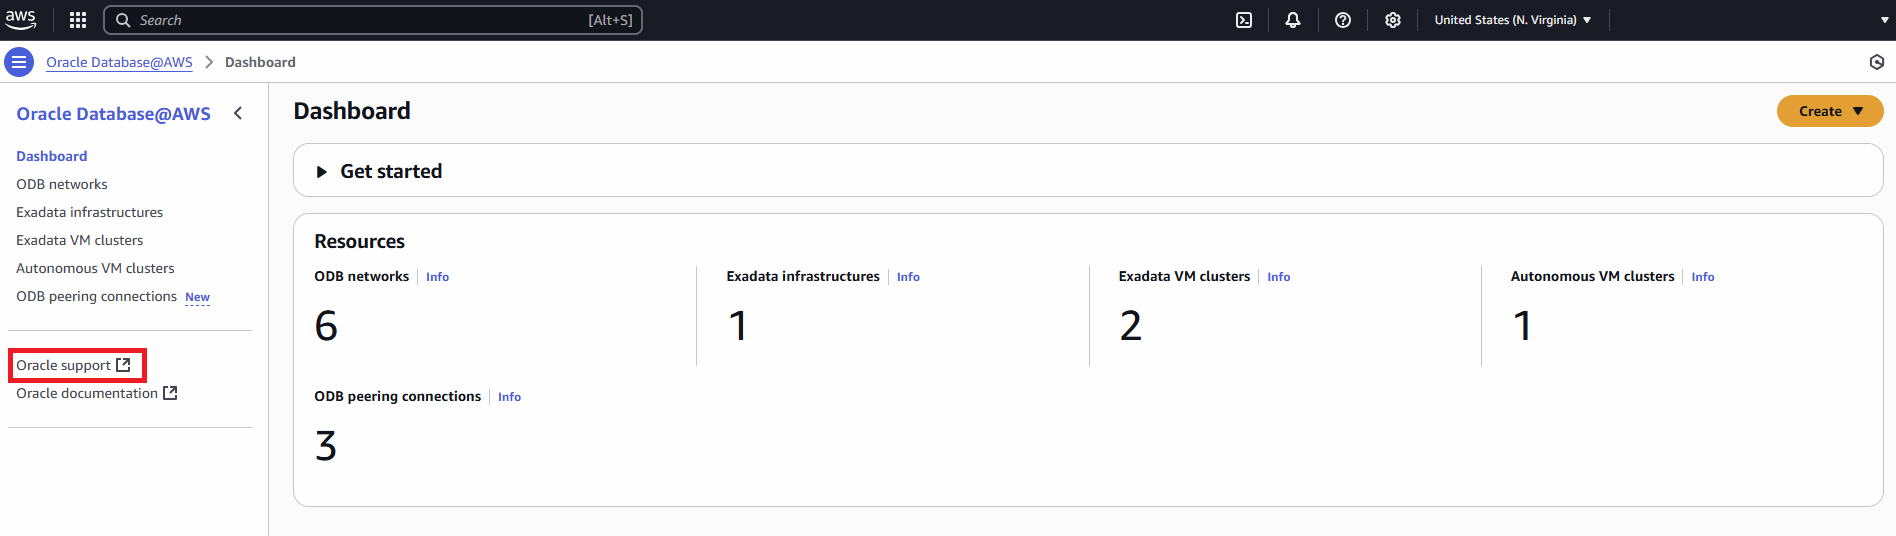Open ODB networks in the sidebar
The width and height of the screenshot is (1896, 536).
pos(62,184)
